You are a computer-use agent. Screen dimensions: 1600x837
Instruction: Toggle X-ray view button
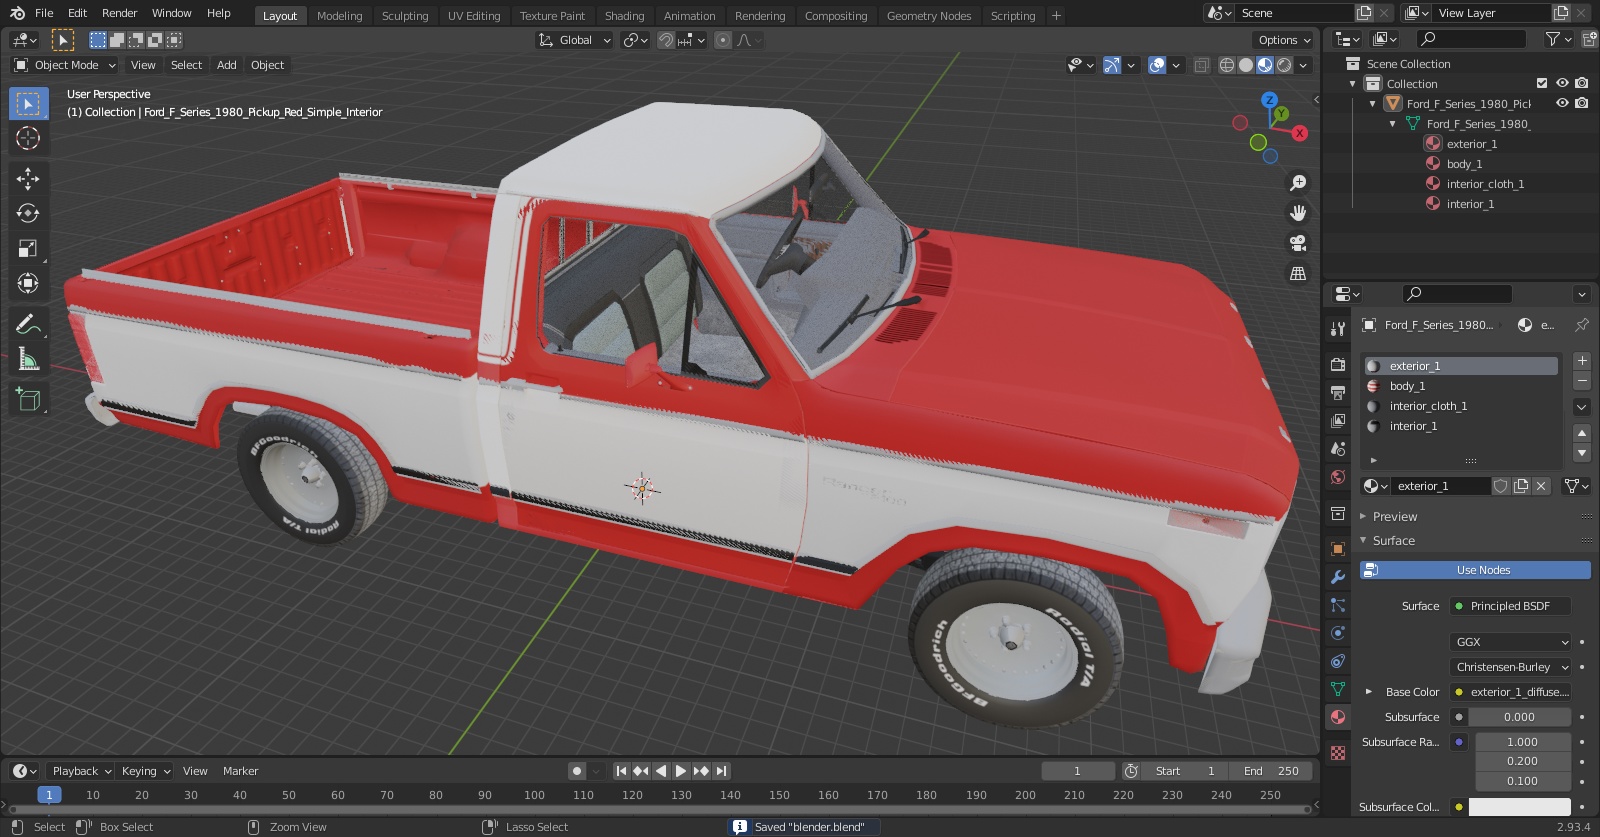(1201, 65)
